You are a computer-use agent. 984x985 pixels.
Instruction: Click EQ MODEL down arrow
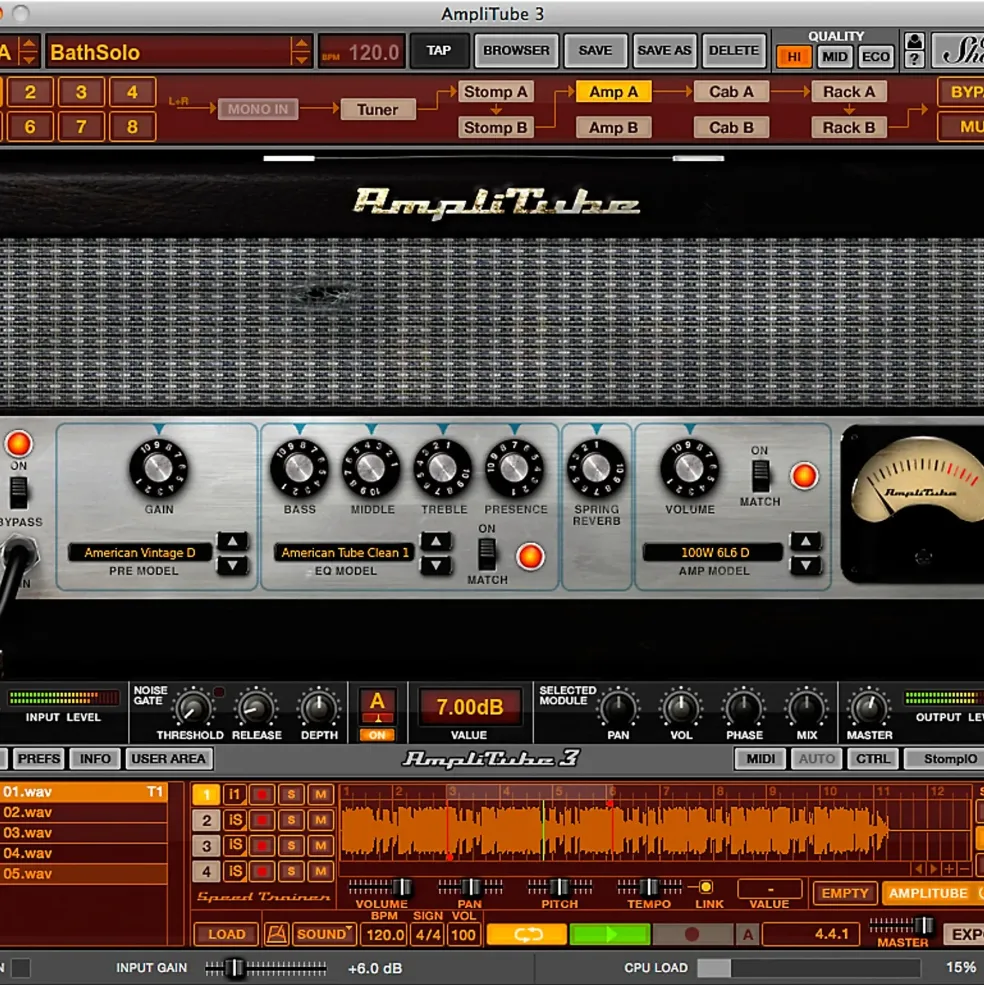(x=436, y=565)
